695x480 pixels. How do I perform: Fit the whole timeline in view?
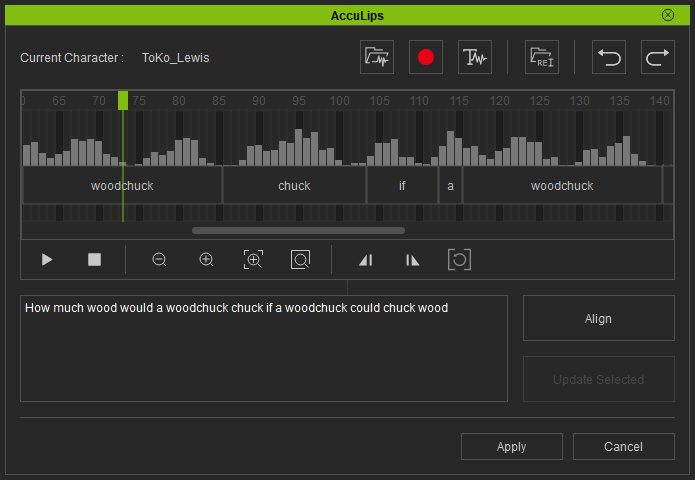pos(300,260)
